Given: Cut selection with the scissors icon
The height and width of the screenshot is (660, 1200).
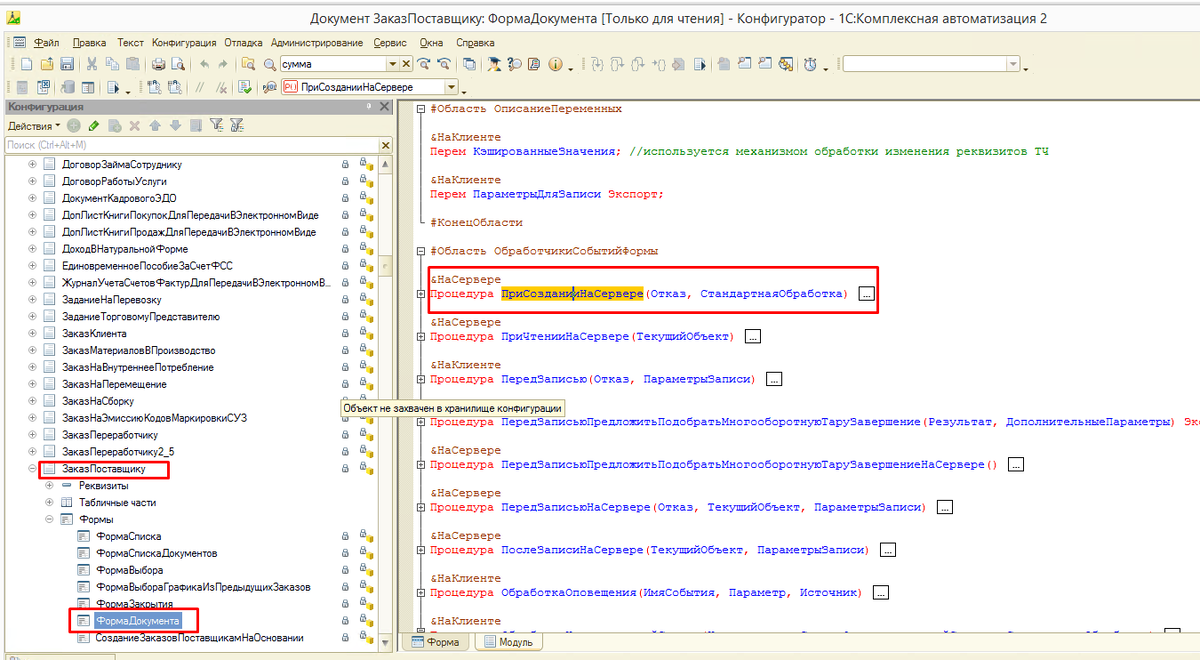Looking at the screenshot, I should [92, 64].
